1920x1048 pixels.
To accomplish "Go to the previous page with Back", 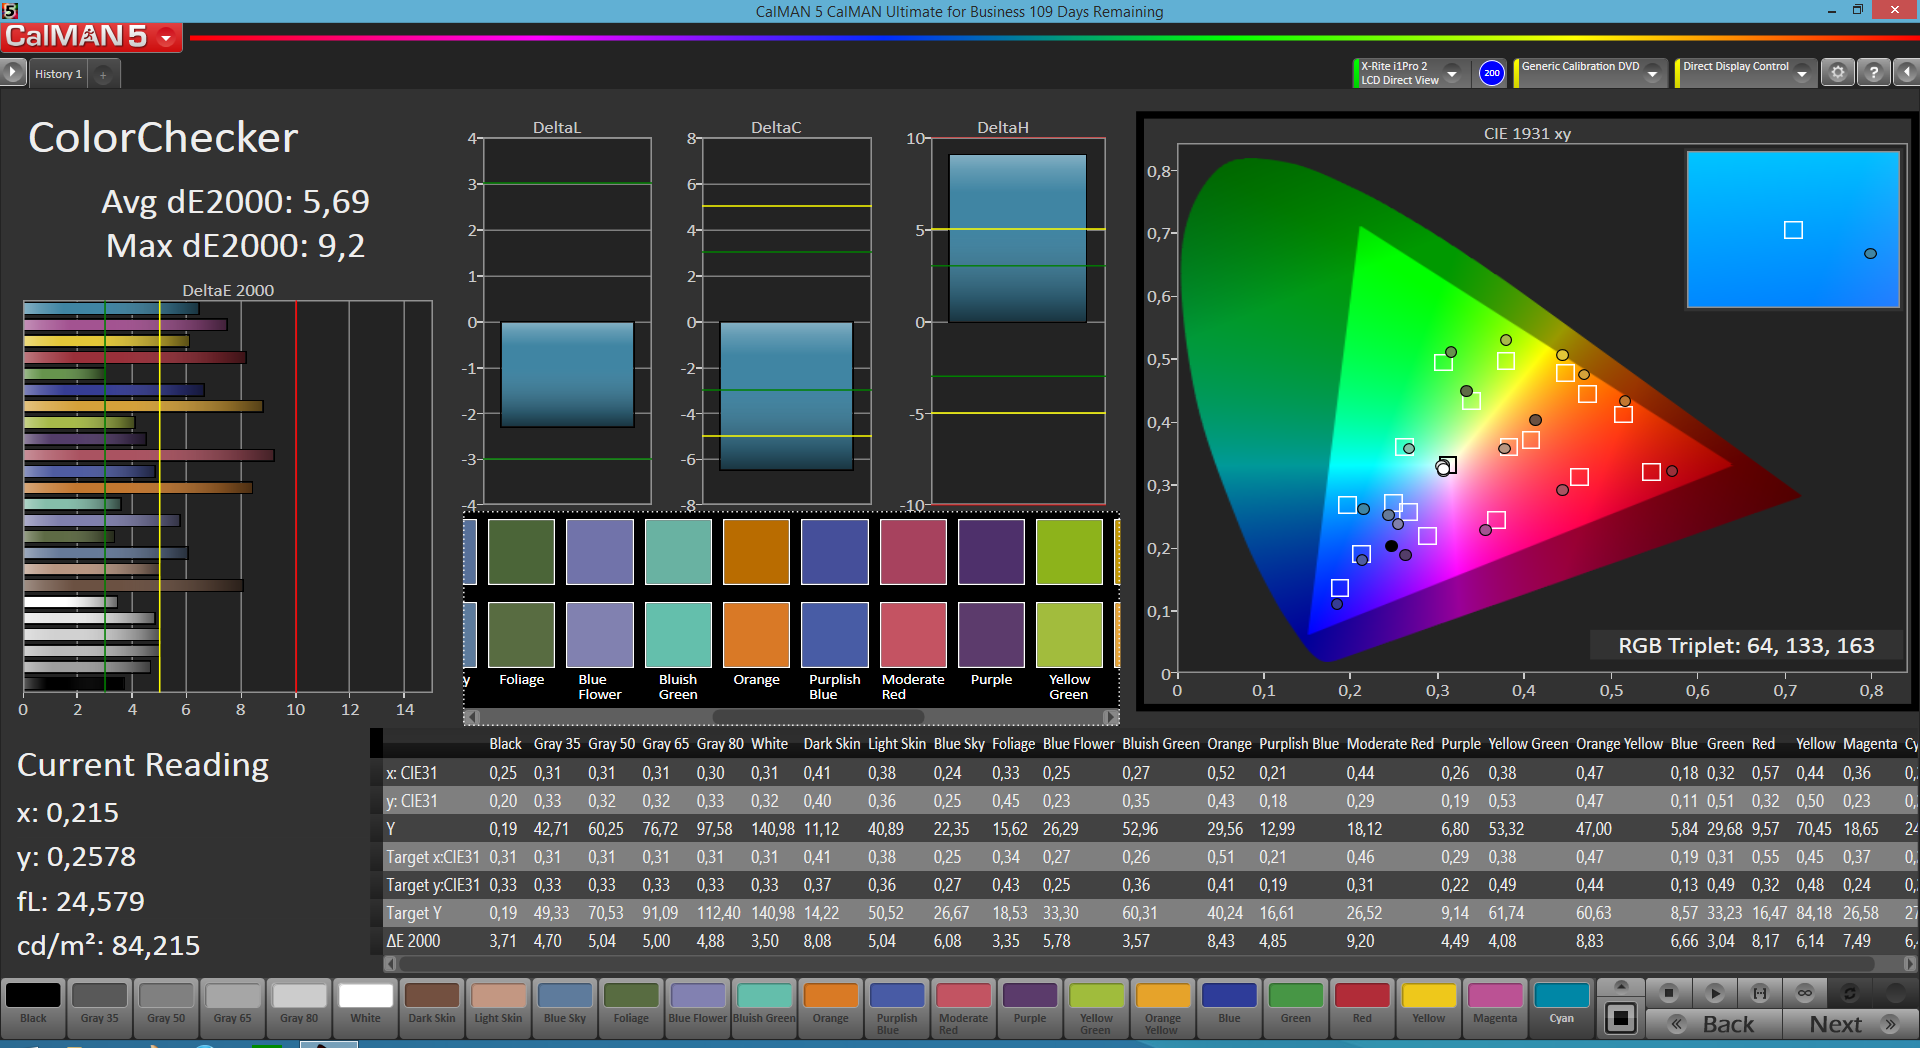I will coord(1714,1024).
